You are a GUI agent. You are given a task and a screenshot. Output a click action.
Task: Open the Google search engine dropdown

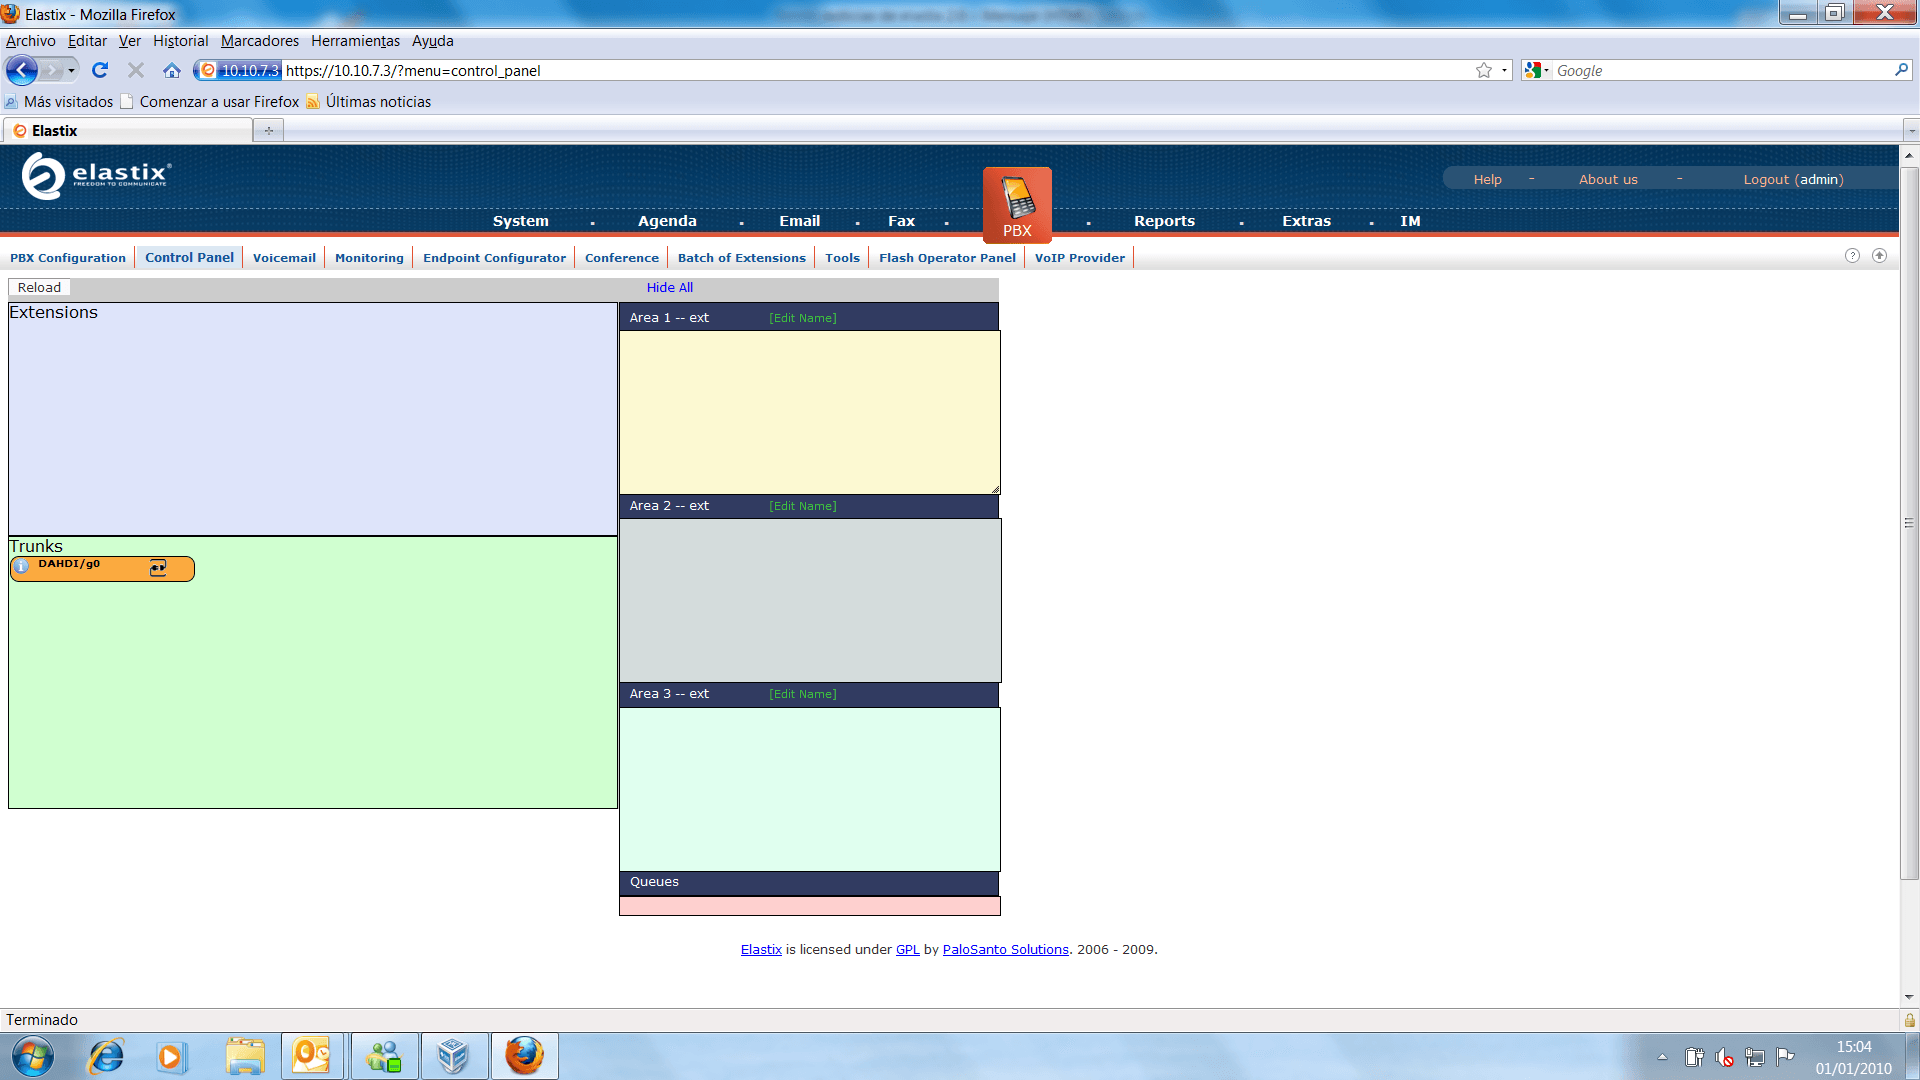tap(1538, 70)
